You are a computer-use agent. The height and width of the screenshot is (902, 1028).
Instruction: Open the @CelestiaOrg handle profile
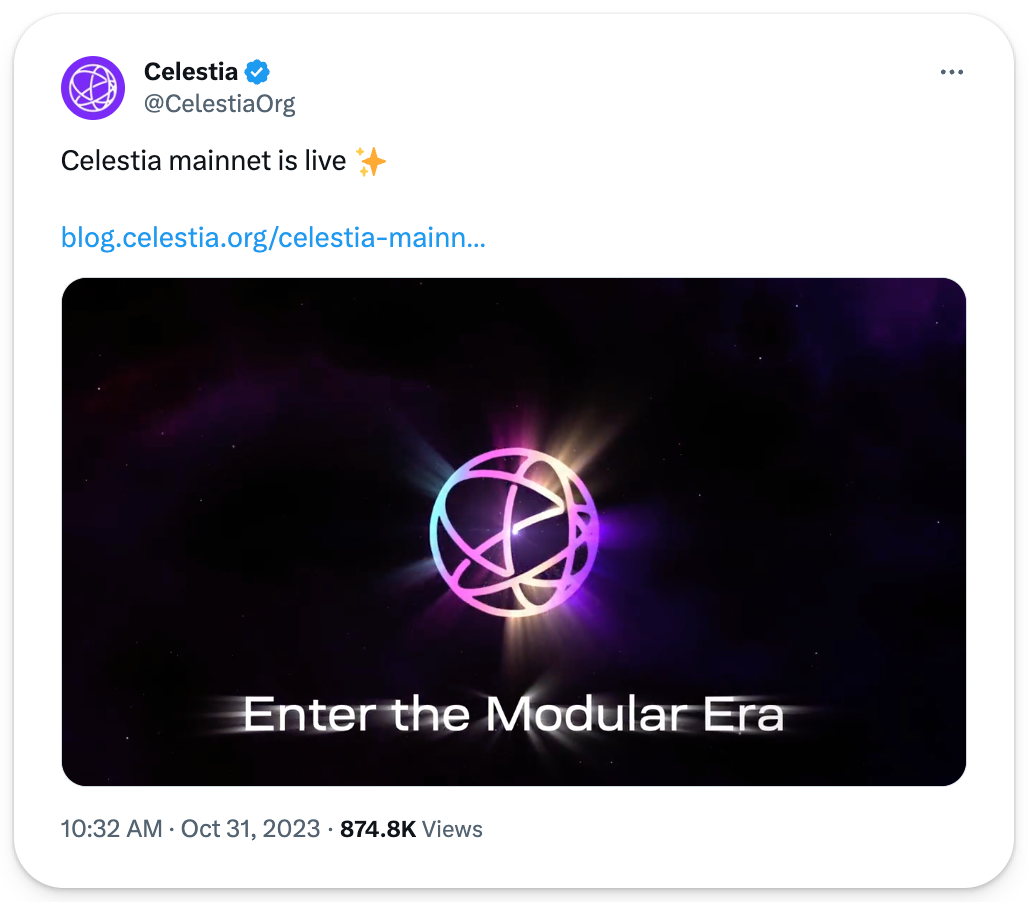point(220,103)
